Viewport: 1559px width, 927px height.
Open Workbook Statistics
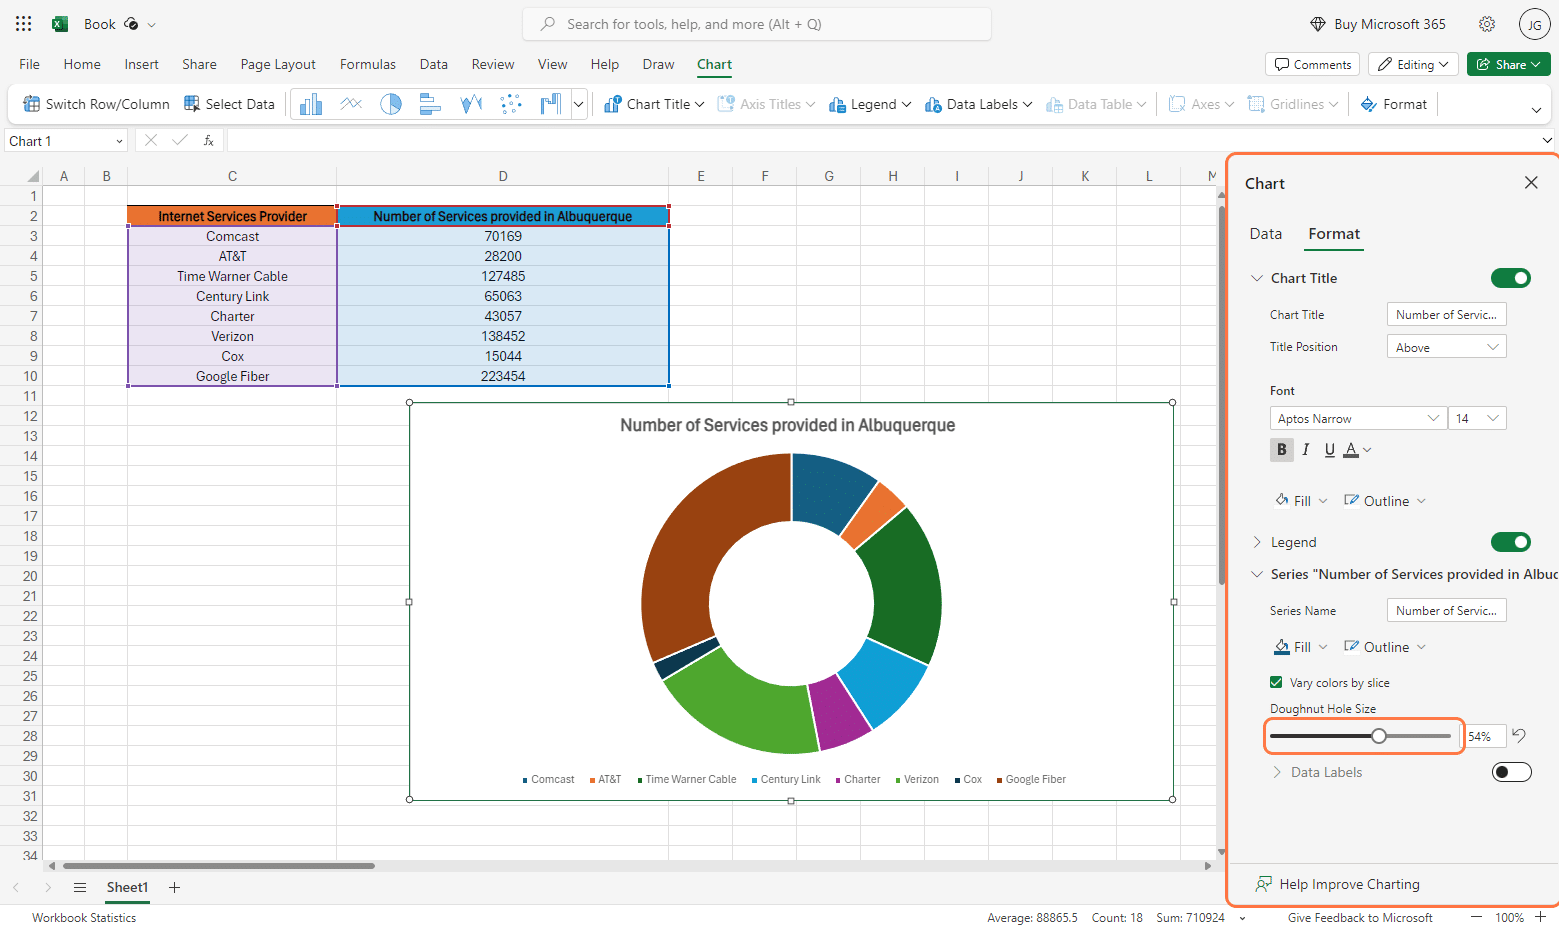point(84,917)
